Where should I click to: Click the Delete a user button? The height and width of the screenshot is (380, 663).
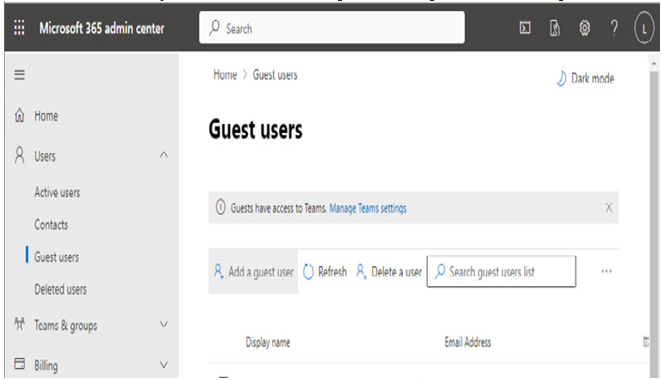389,271
